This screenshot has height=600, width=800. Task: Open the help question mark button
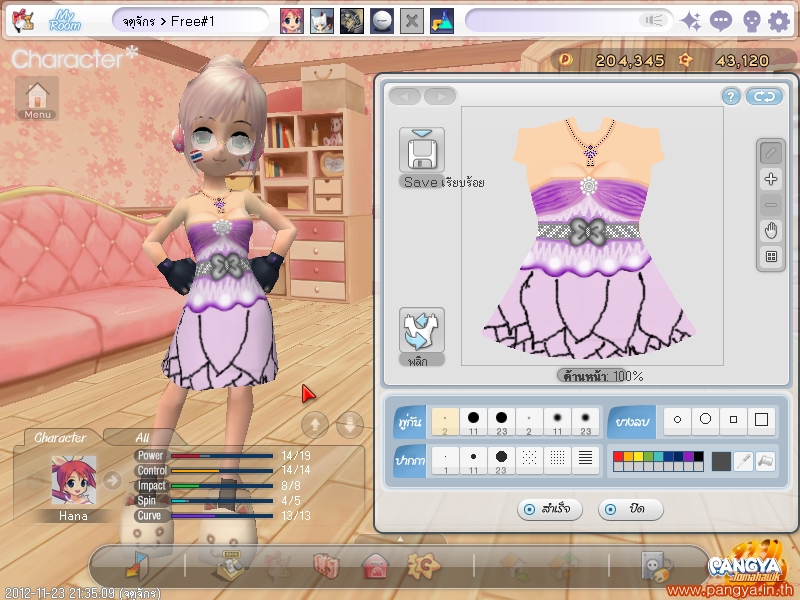[x=731, y=96]
